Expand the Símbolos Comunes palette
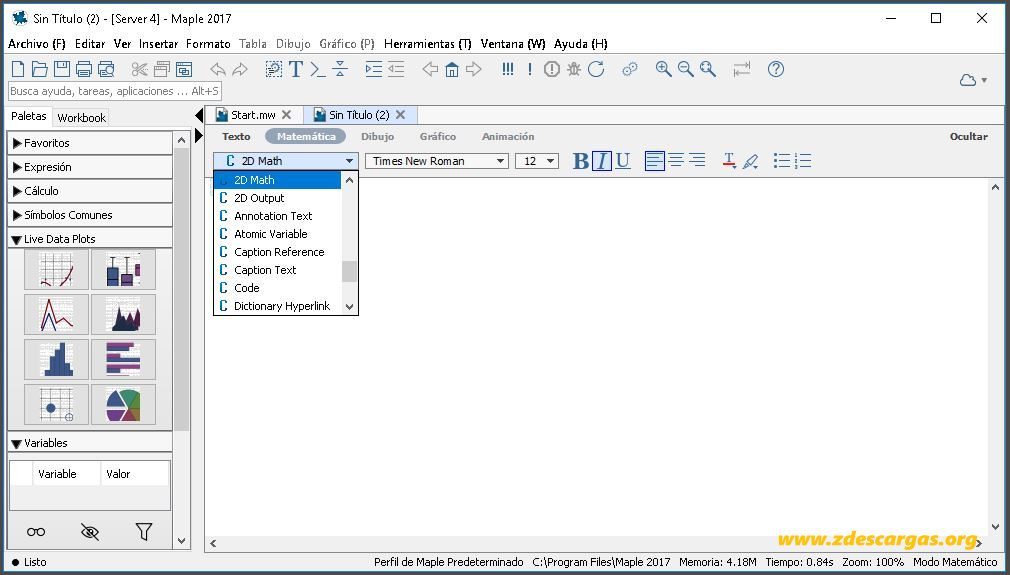Screen dimensions: 1010x575 (90, 215)
